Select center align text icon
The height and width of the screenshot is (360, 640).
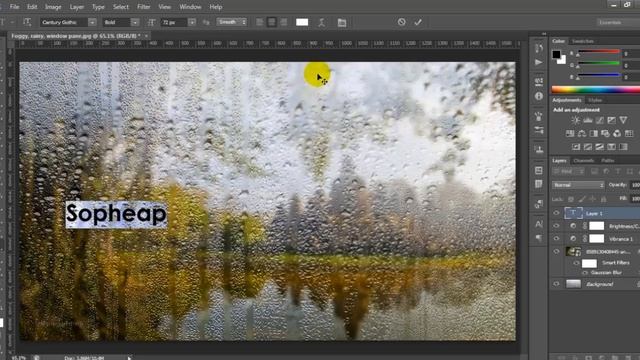click(x=271, y=22)
